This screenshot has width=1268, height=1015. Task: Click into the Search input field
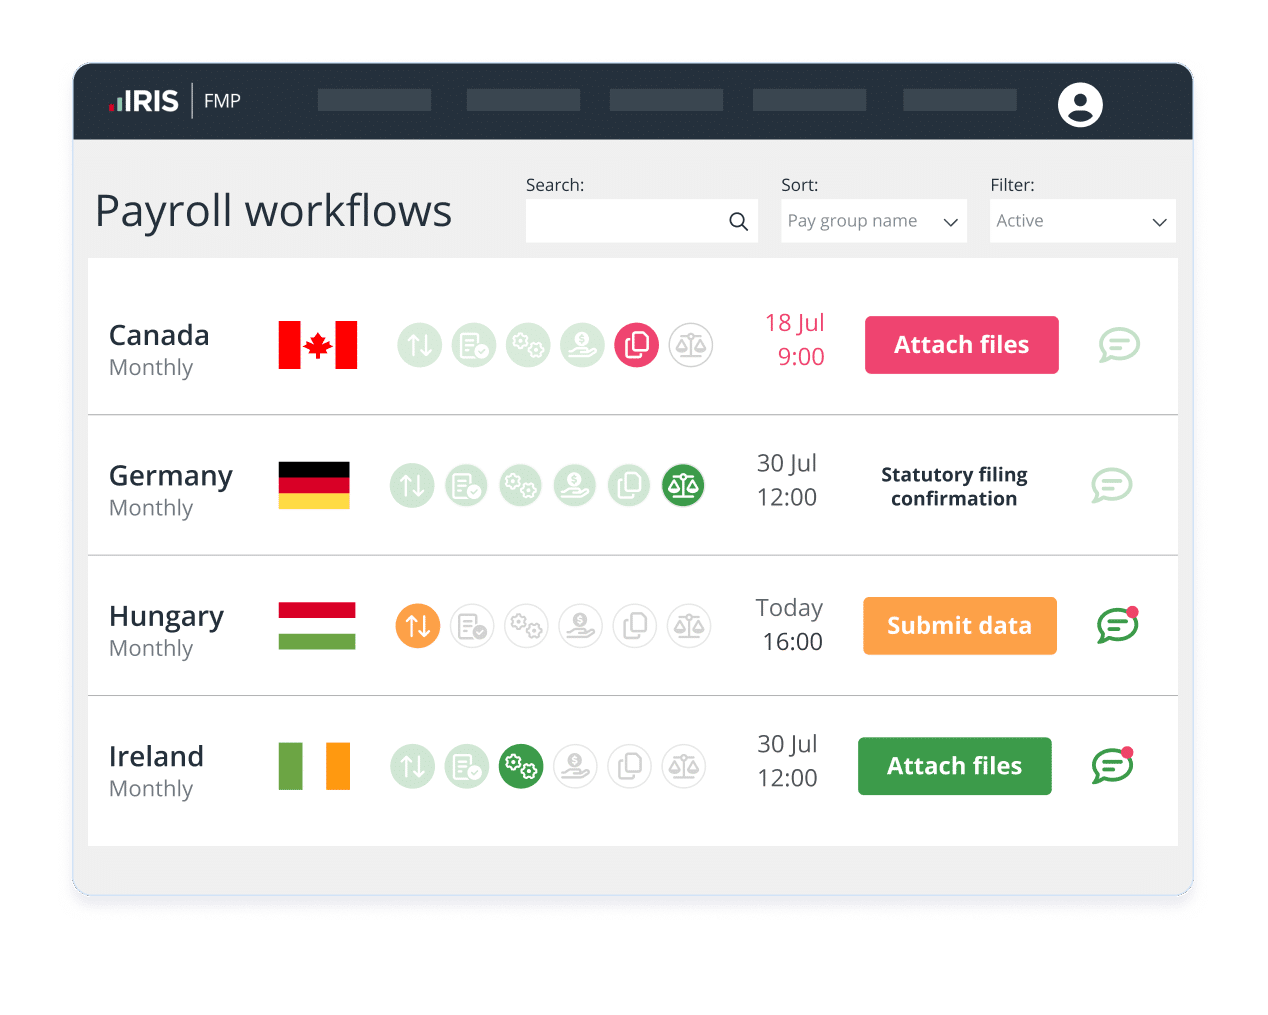pyautogui.click(x=625, y=221)
